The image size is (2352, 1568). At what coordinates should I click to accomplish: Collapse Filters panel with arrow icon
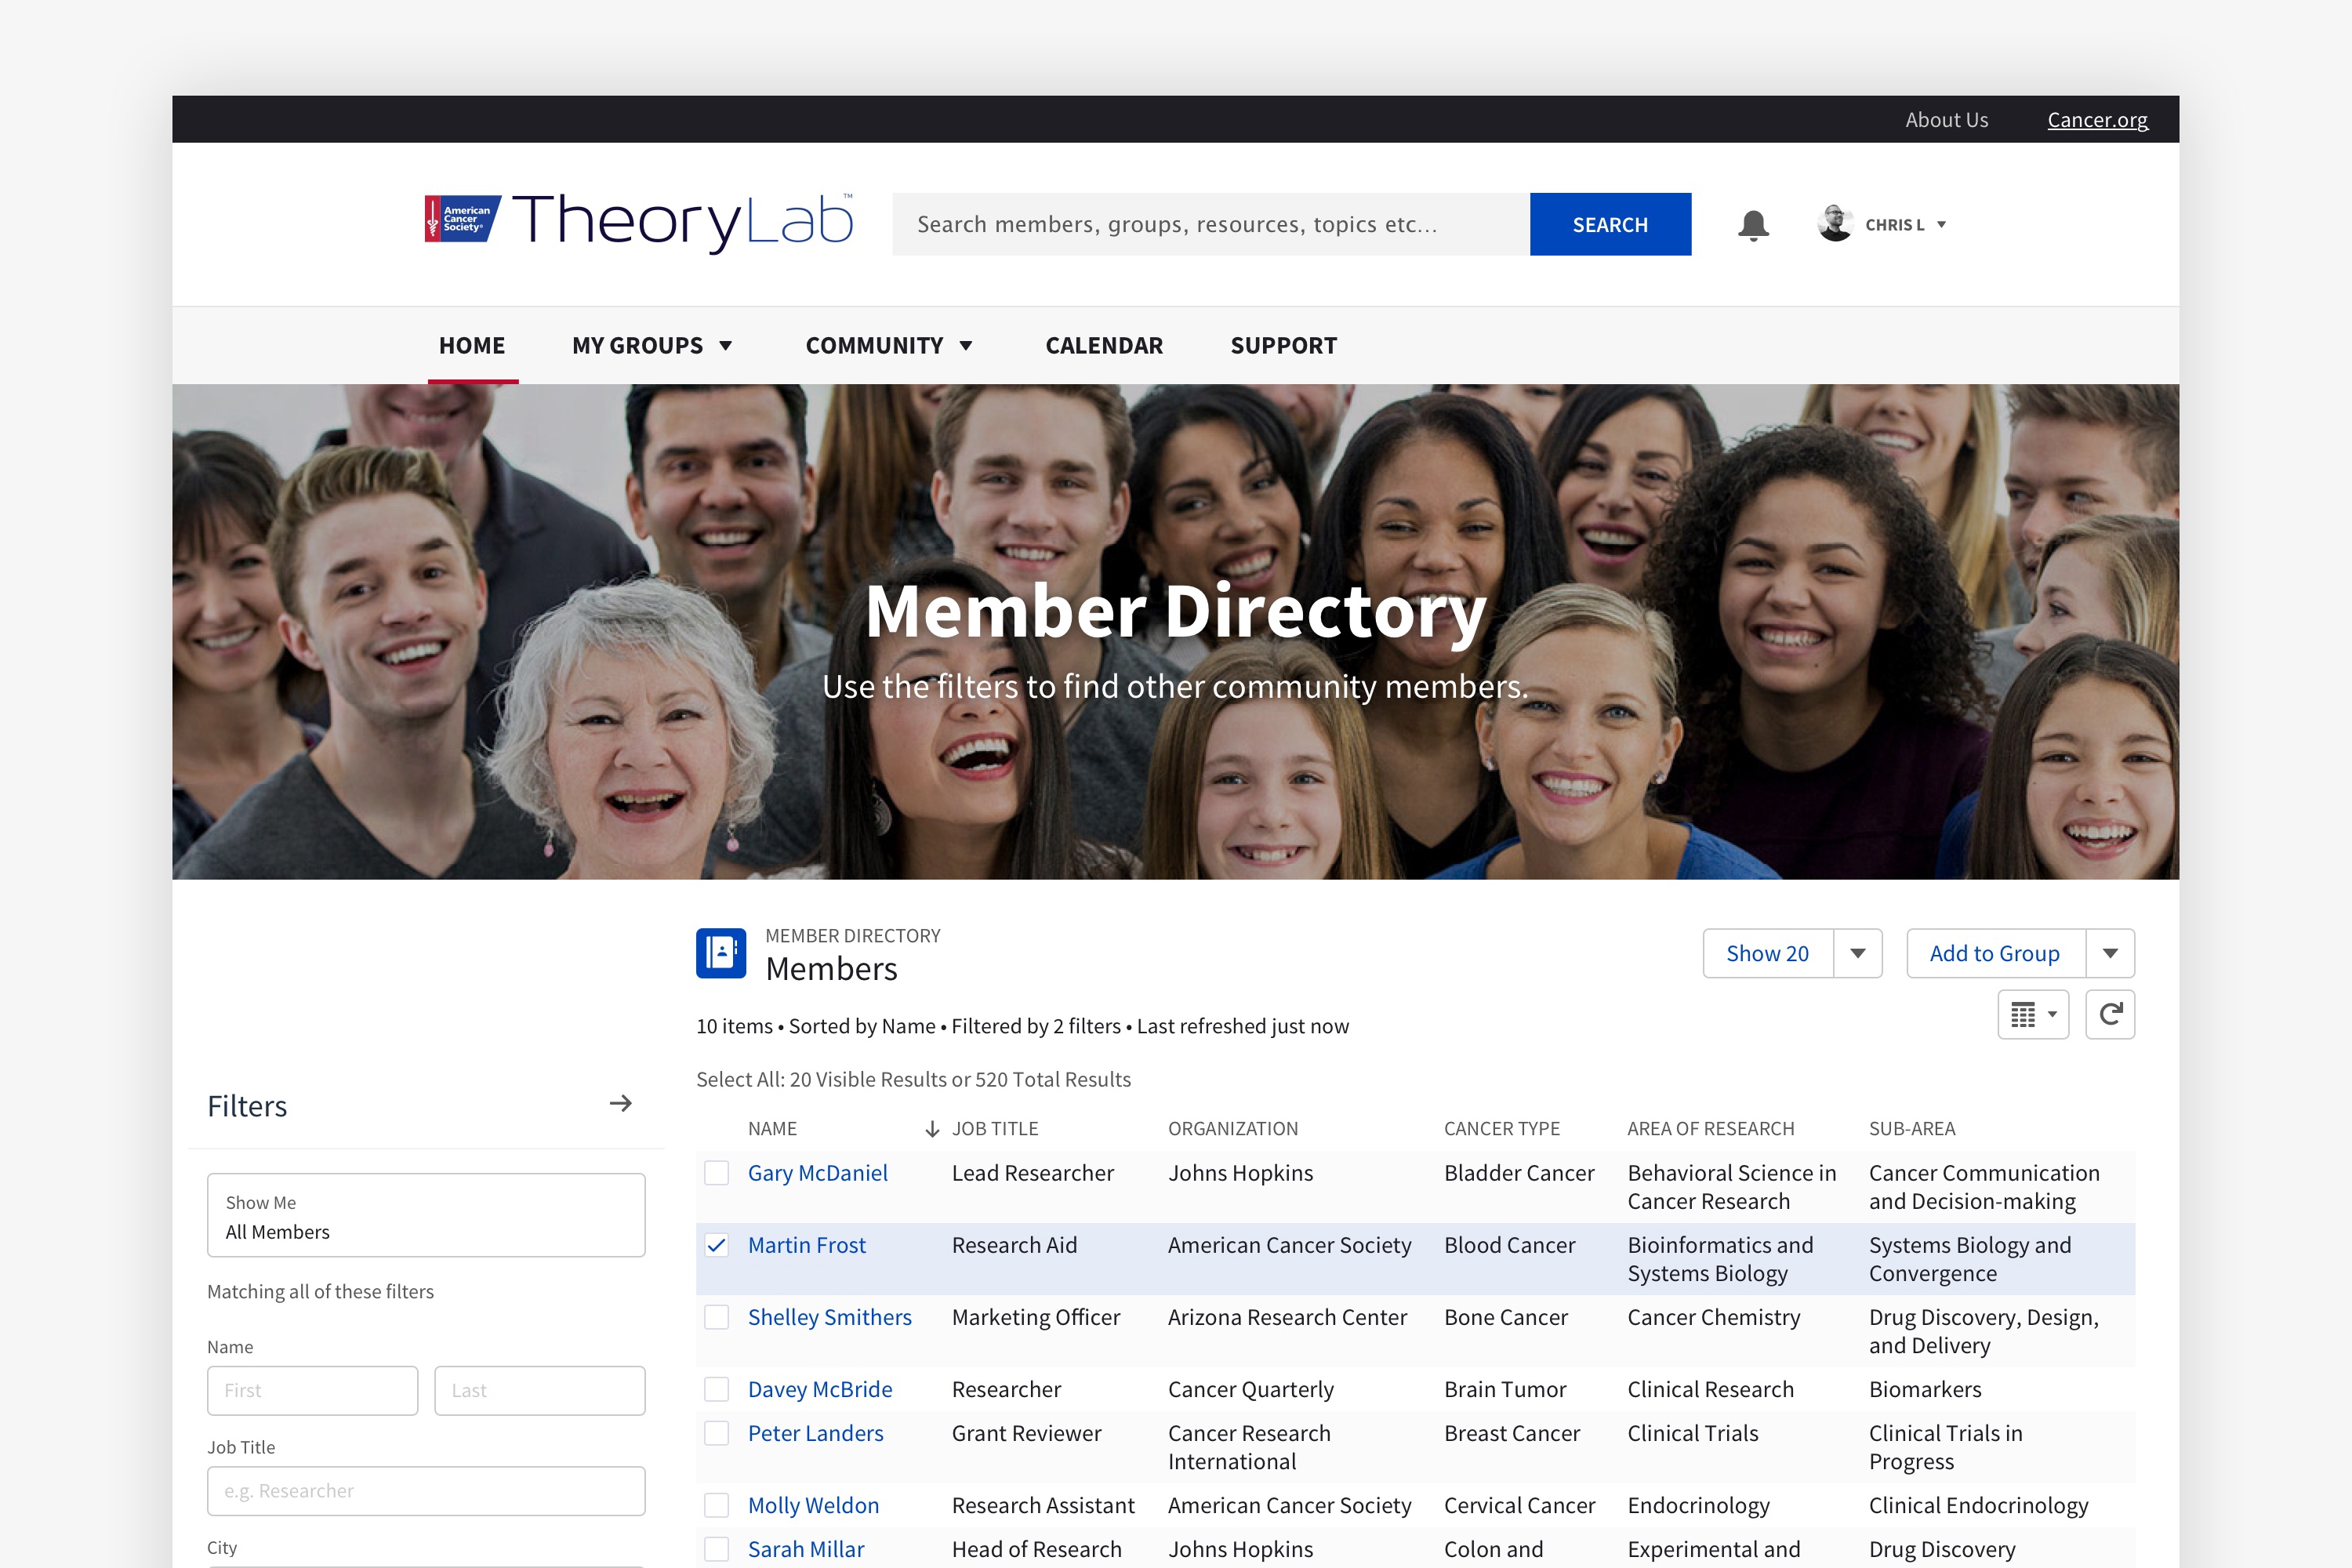tap(621, 1104)
